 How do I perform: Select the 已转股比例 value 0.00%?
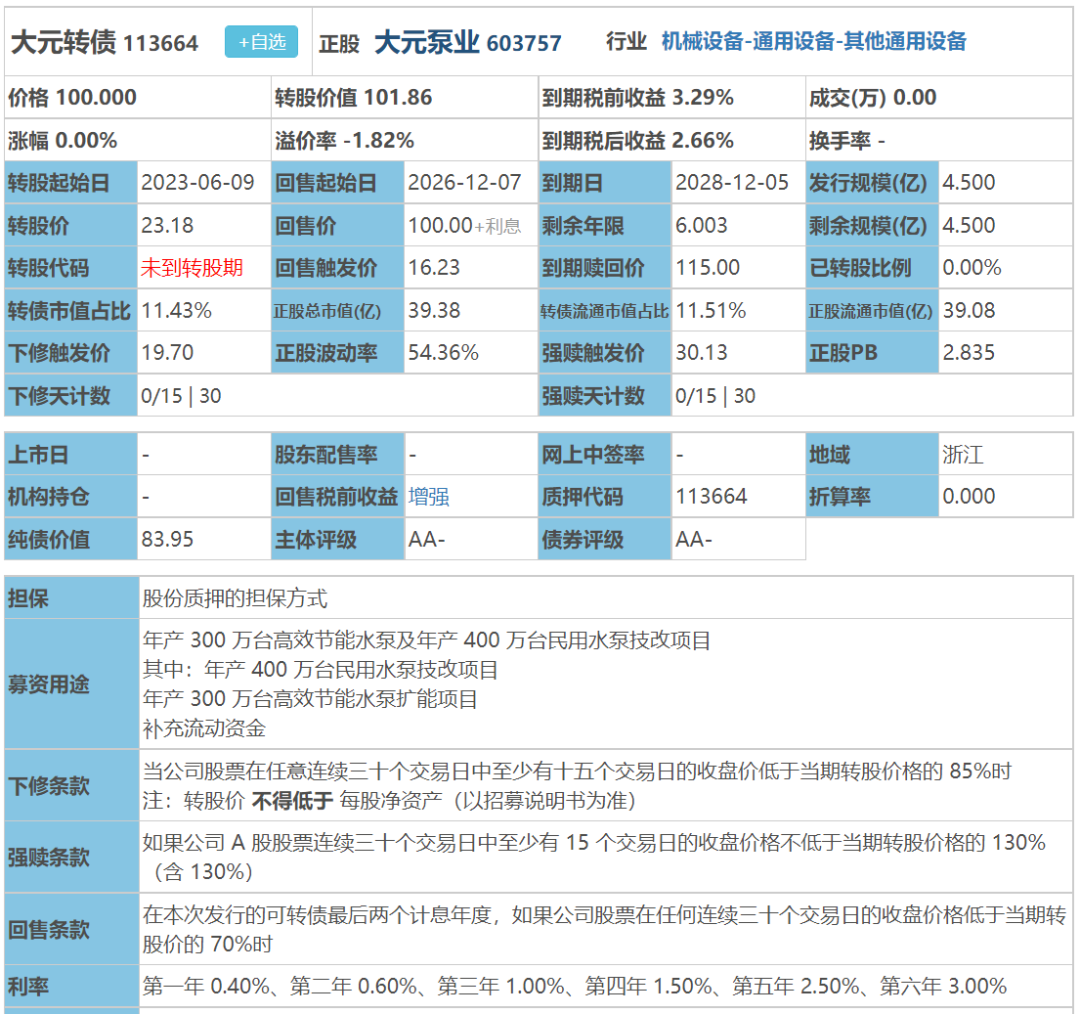coord(972,267)
